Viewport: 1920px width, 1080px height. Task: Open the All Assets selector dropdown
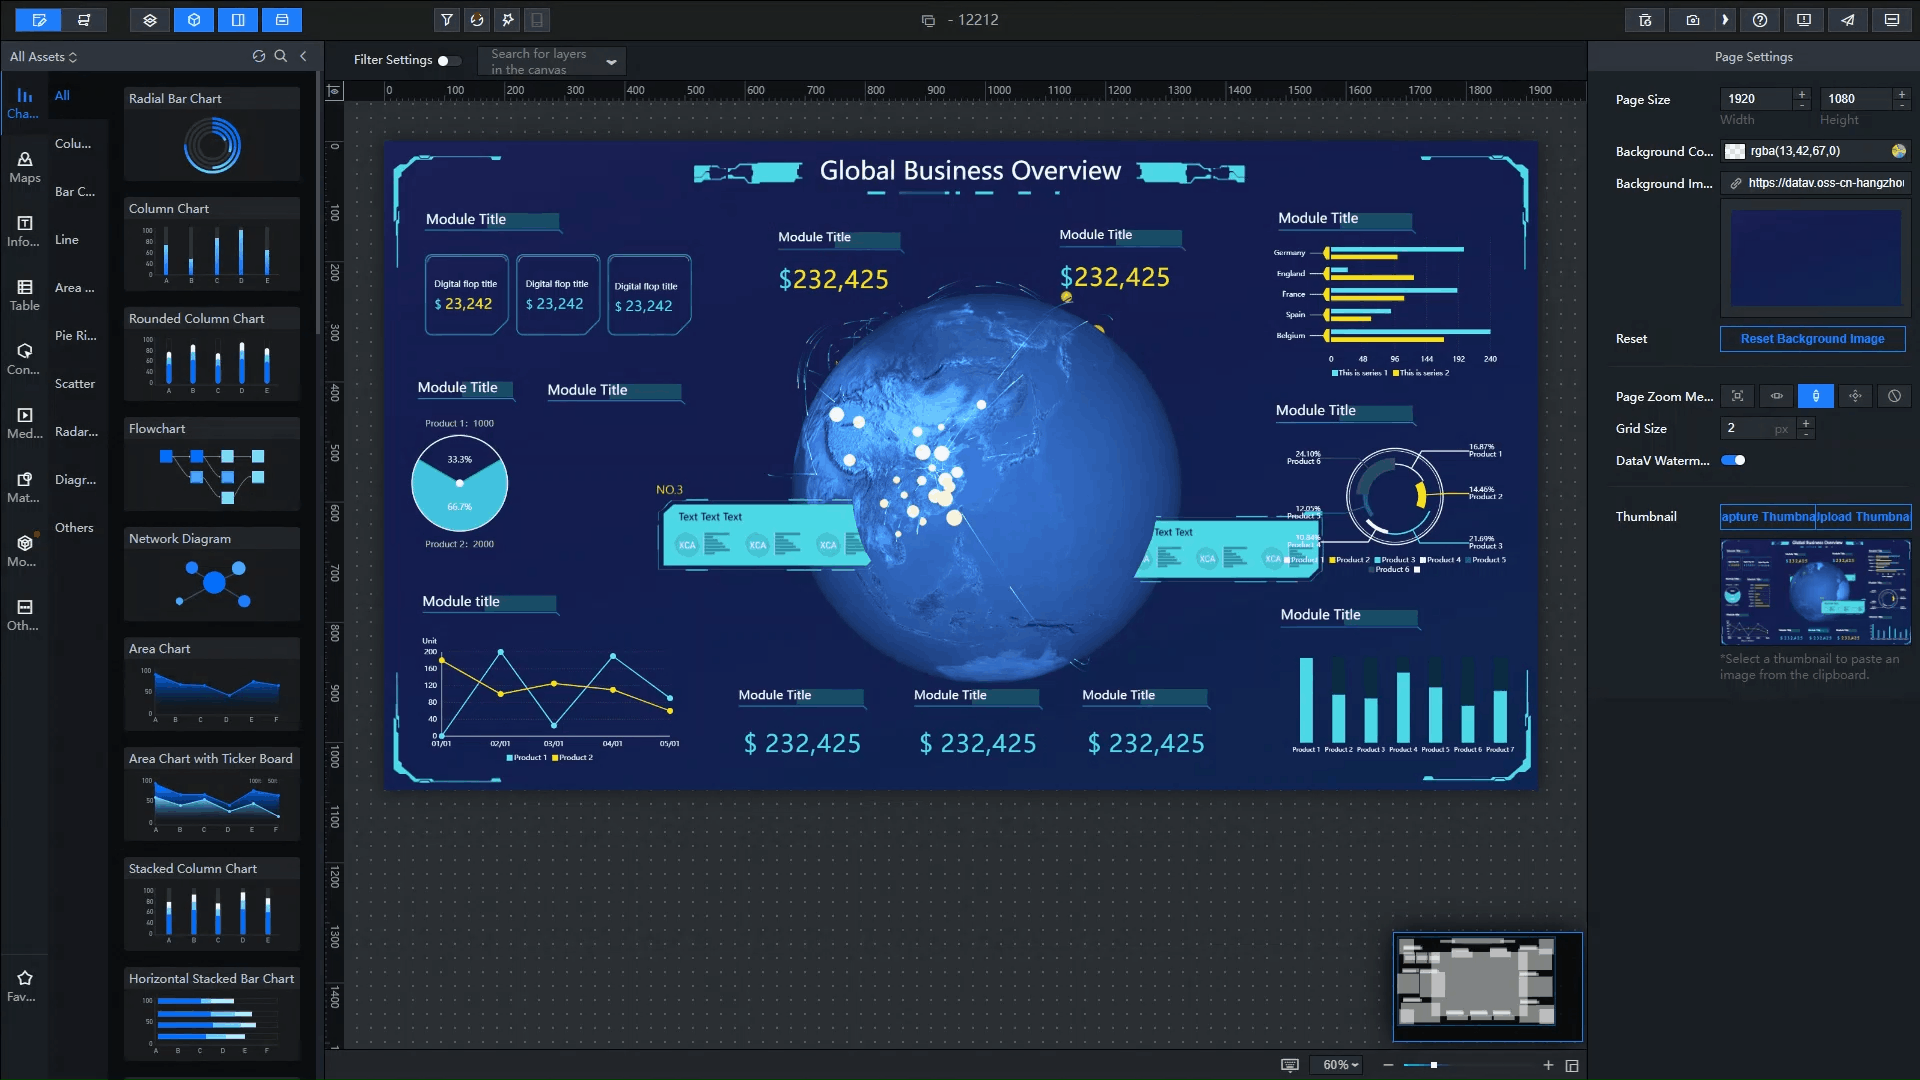point(43,57)
